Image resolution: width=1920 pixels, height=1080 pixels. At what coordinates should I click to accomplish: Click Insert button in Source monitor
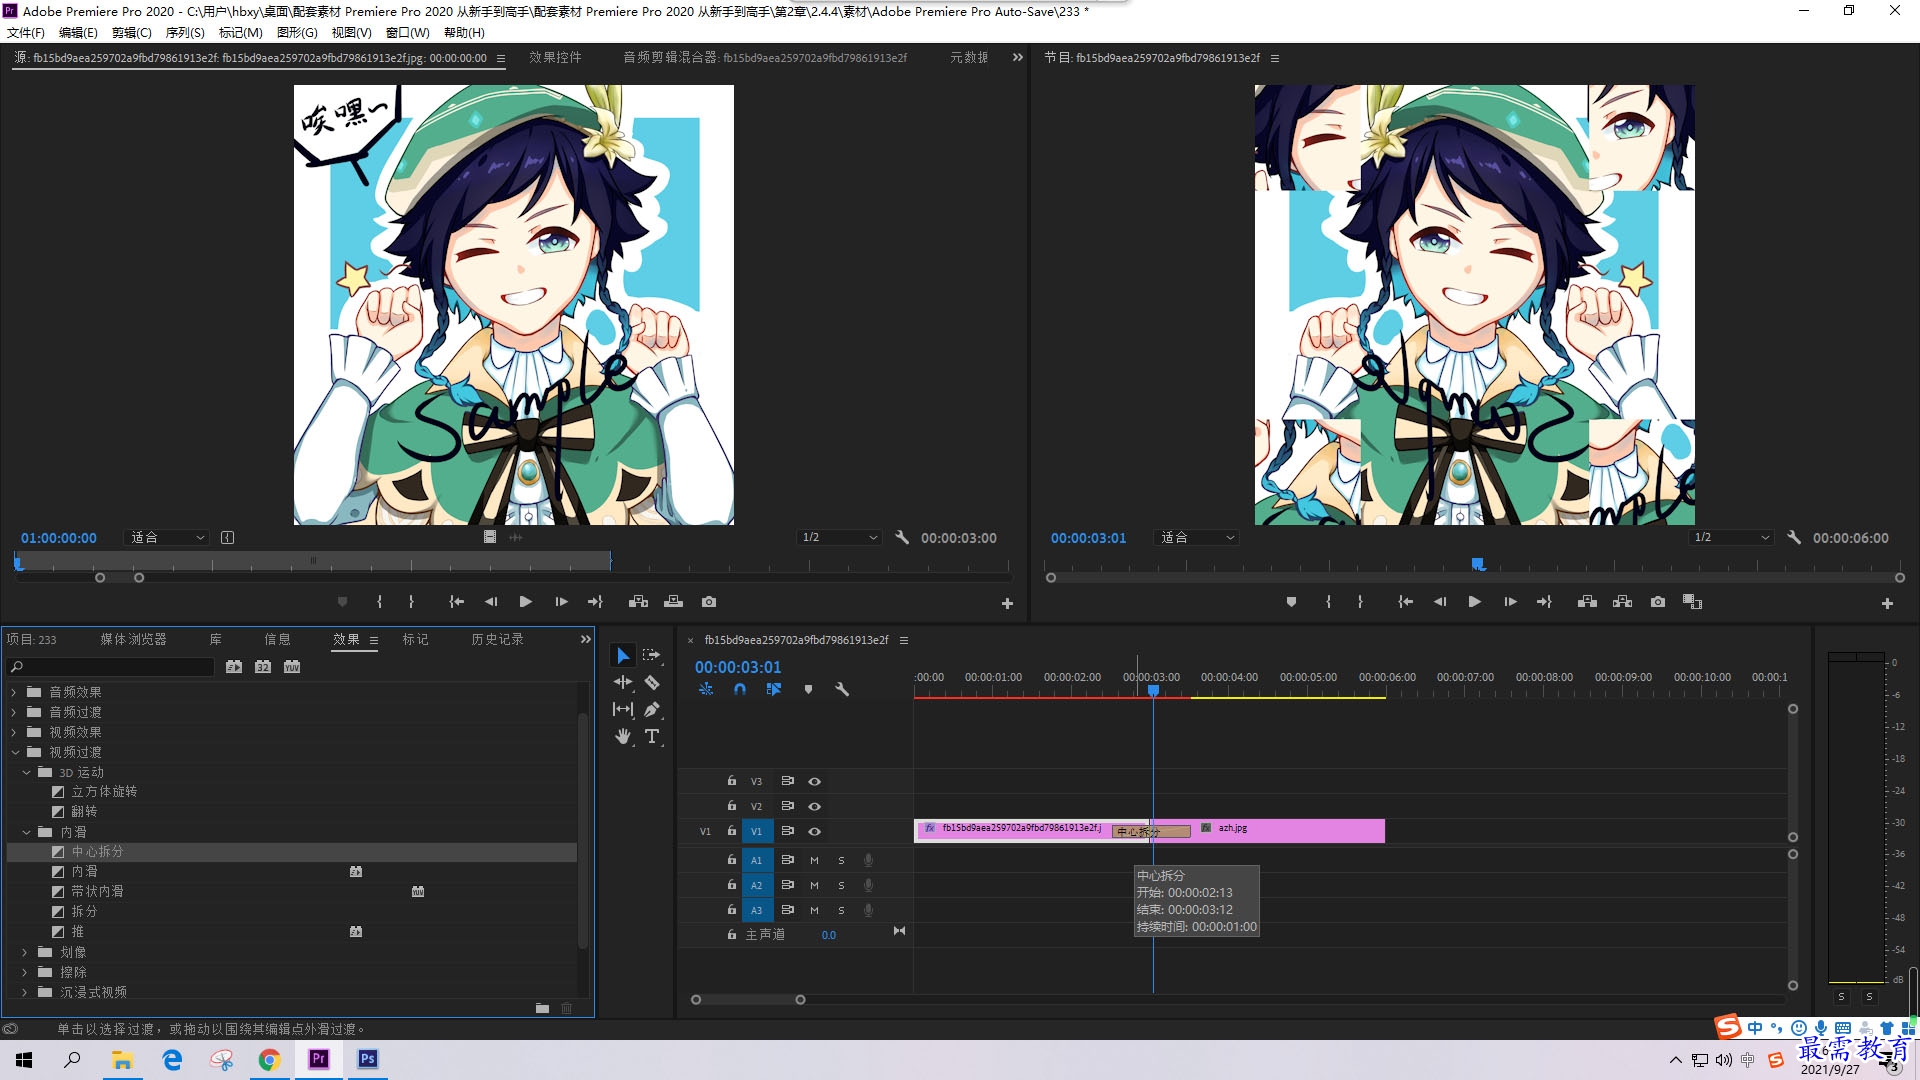click(638, 602)
